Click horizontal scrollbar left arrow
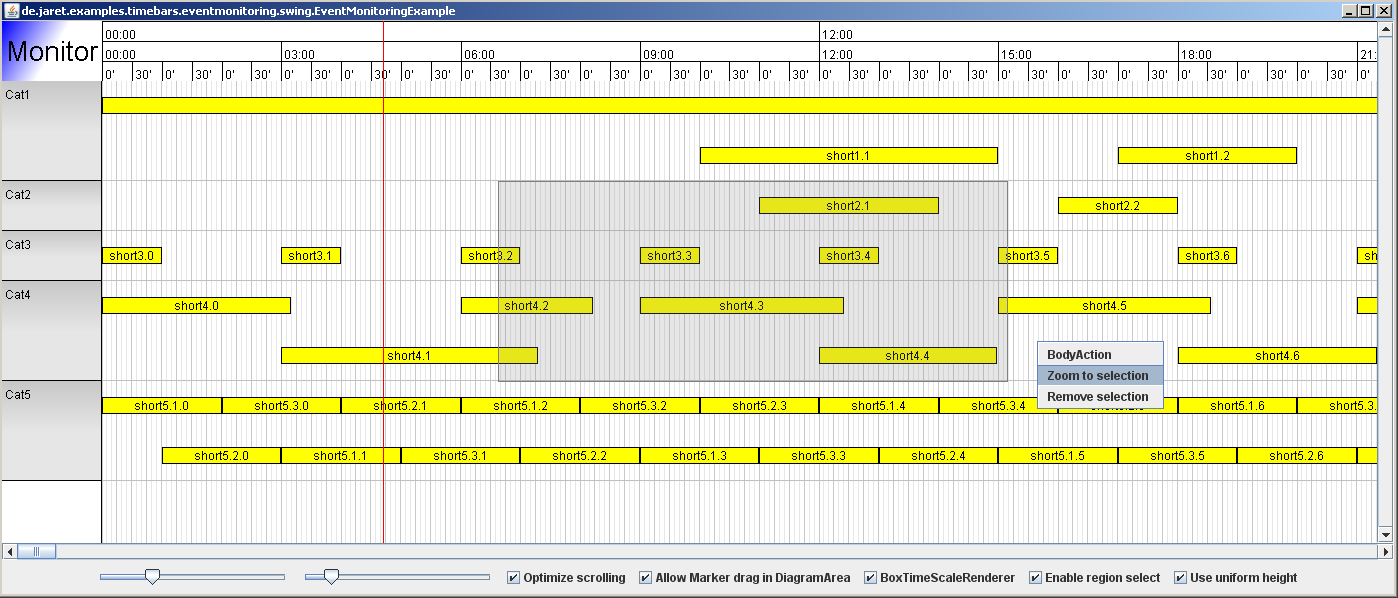The height and width of the screenshot is (598, 1398). coord(10,551)
